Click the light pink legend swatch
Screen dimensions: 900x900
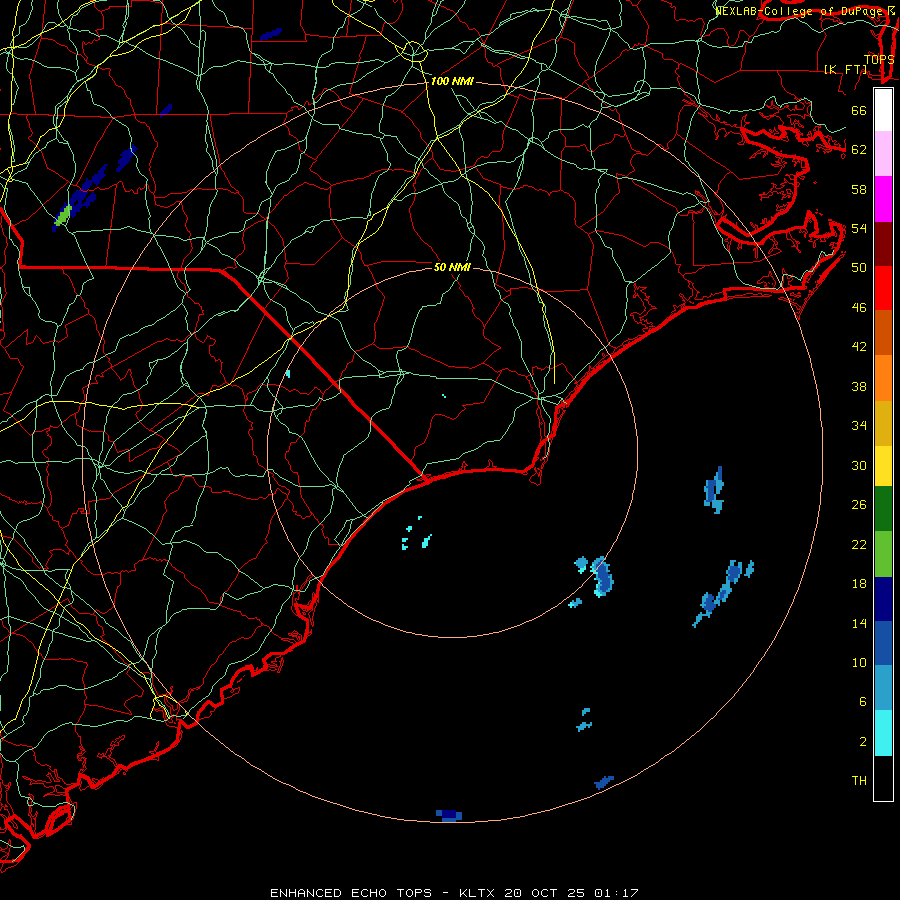883,153
